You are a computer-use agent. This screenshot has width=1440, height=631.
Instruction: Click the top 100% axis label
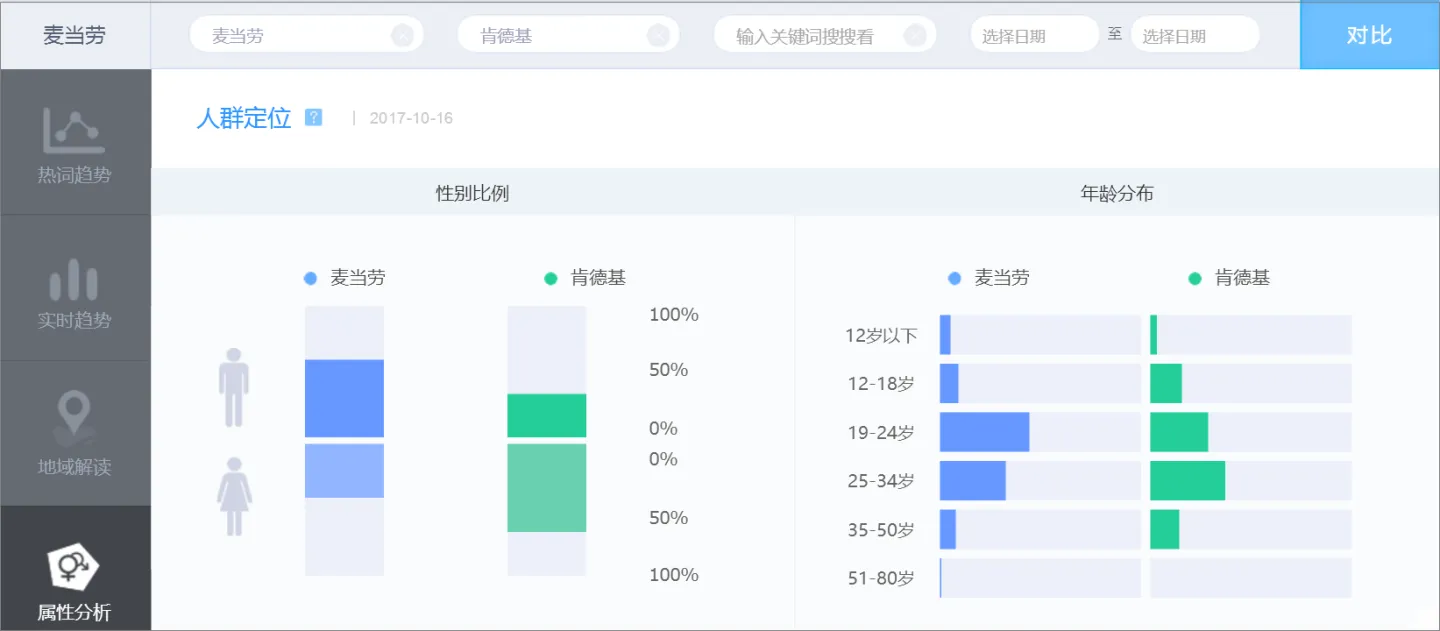[674, 315]
